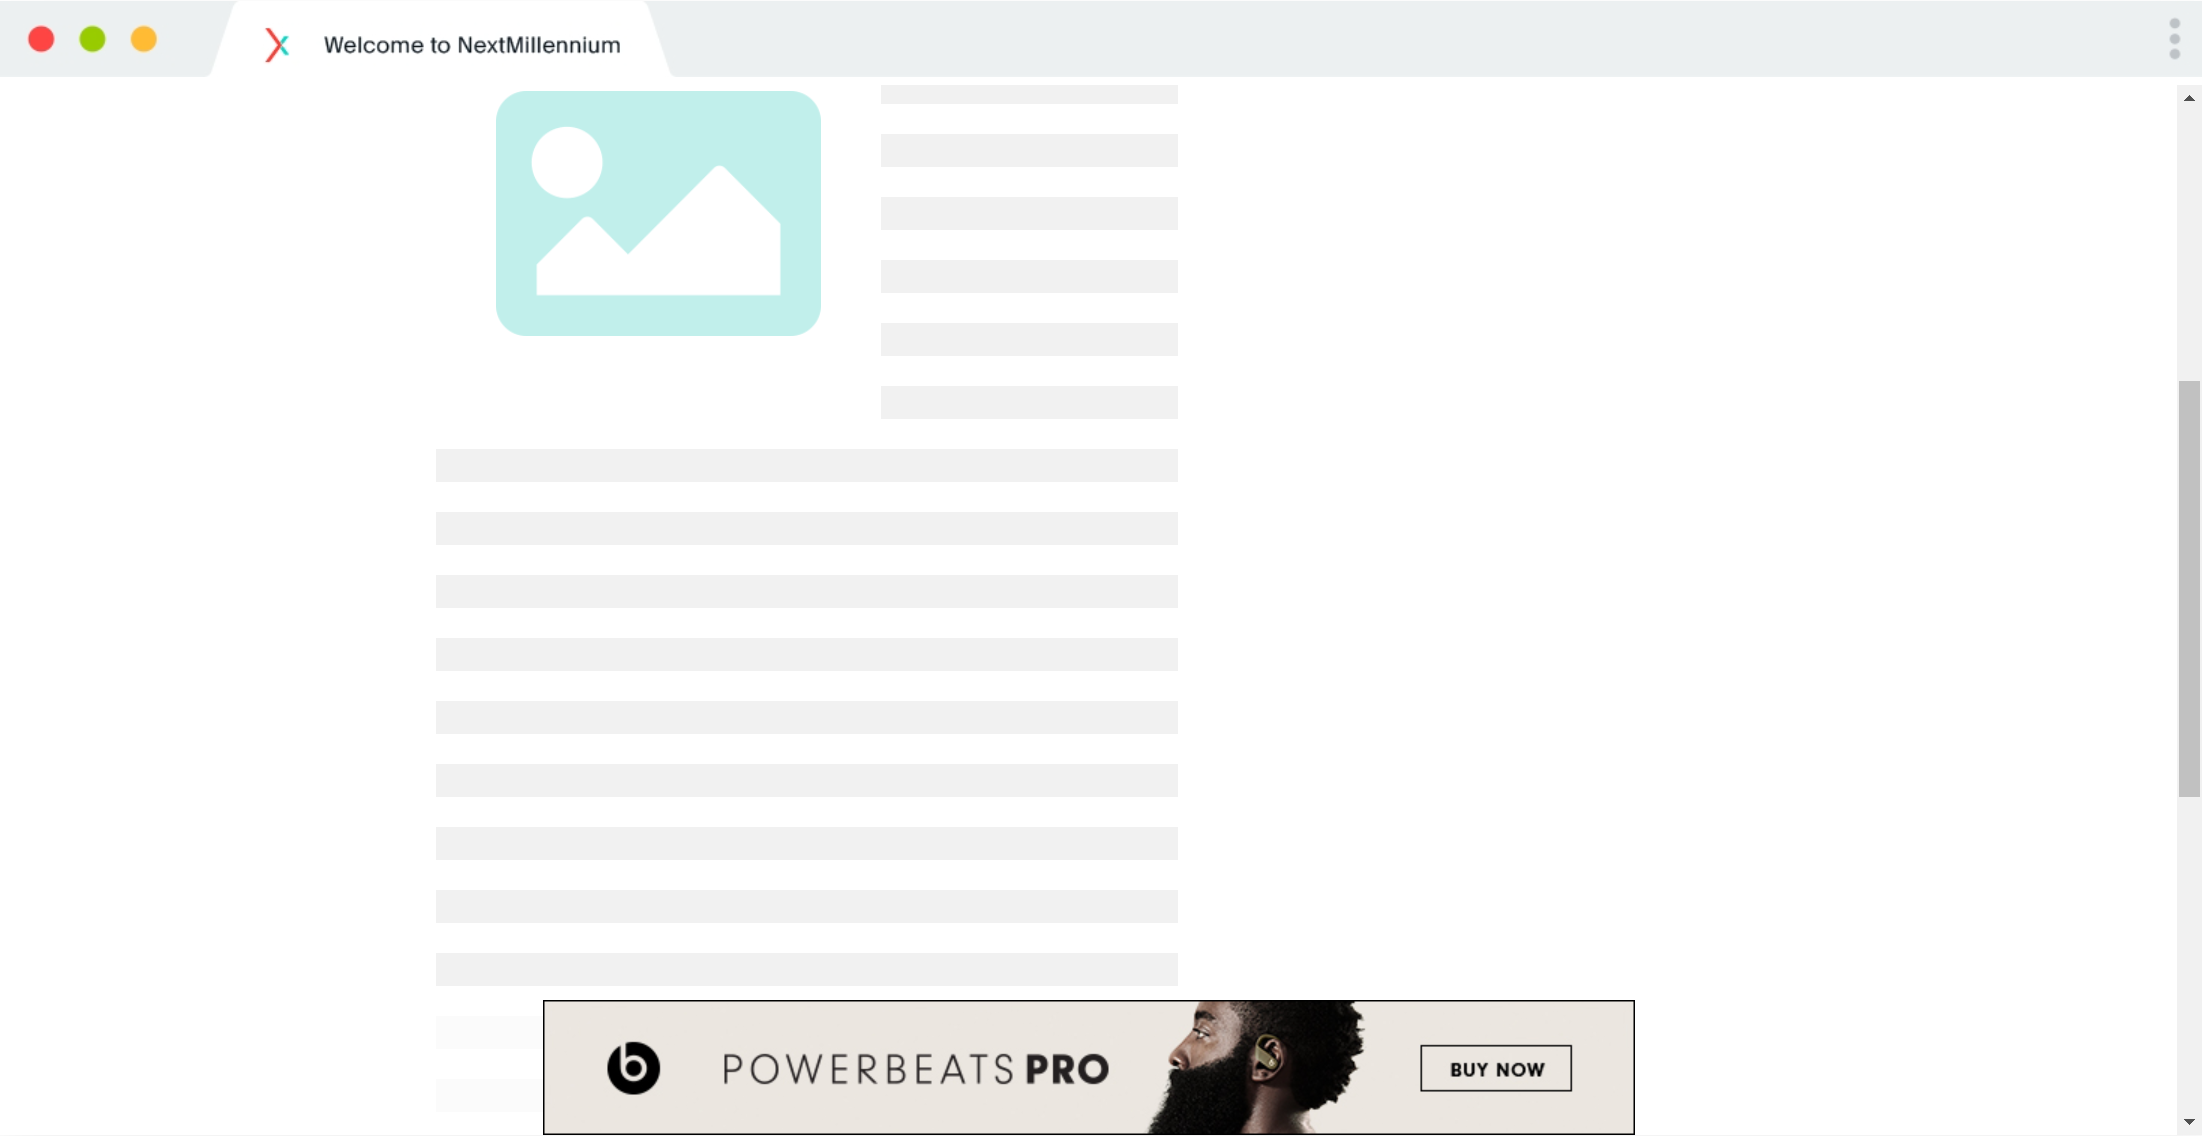Click the scrollbar up arrow
Screen dimensions: 2202x1136
pyautogui.click(x=2189, y=98)
